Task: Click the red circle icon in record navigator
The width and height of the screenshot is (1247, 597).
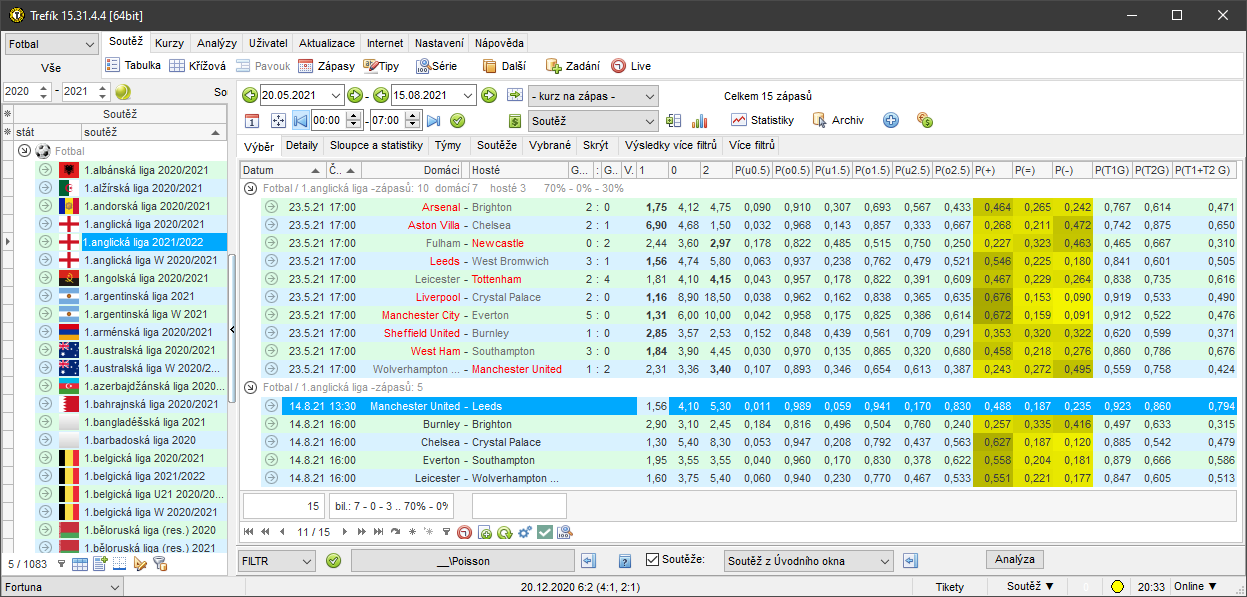Action: point(464,532)
